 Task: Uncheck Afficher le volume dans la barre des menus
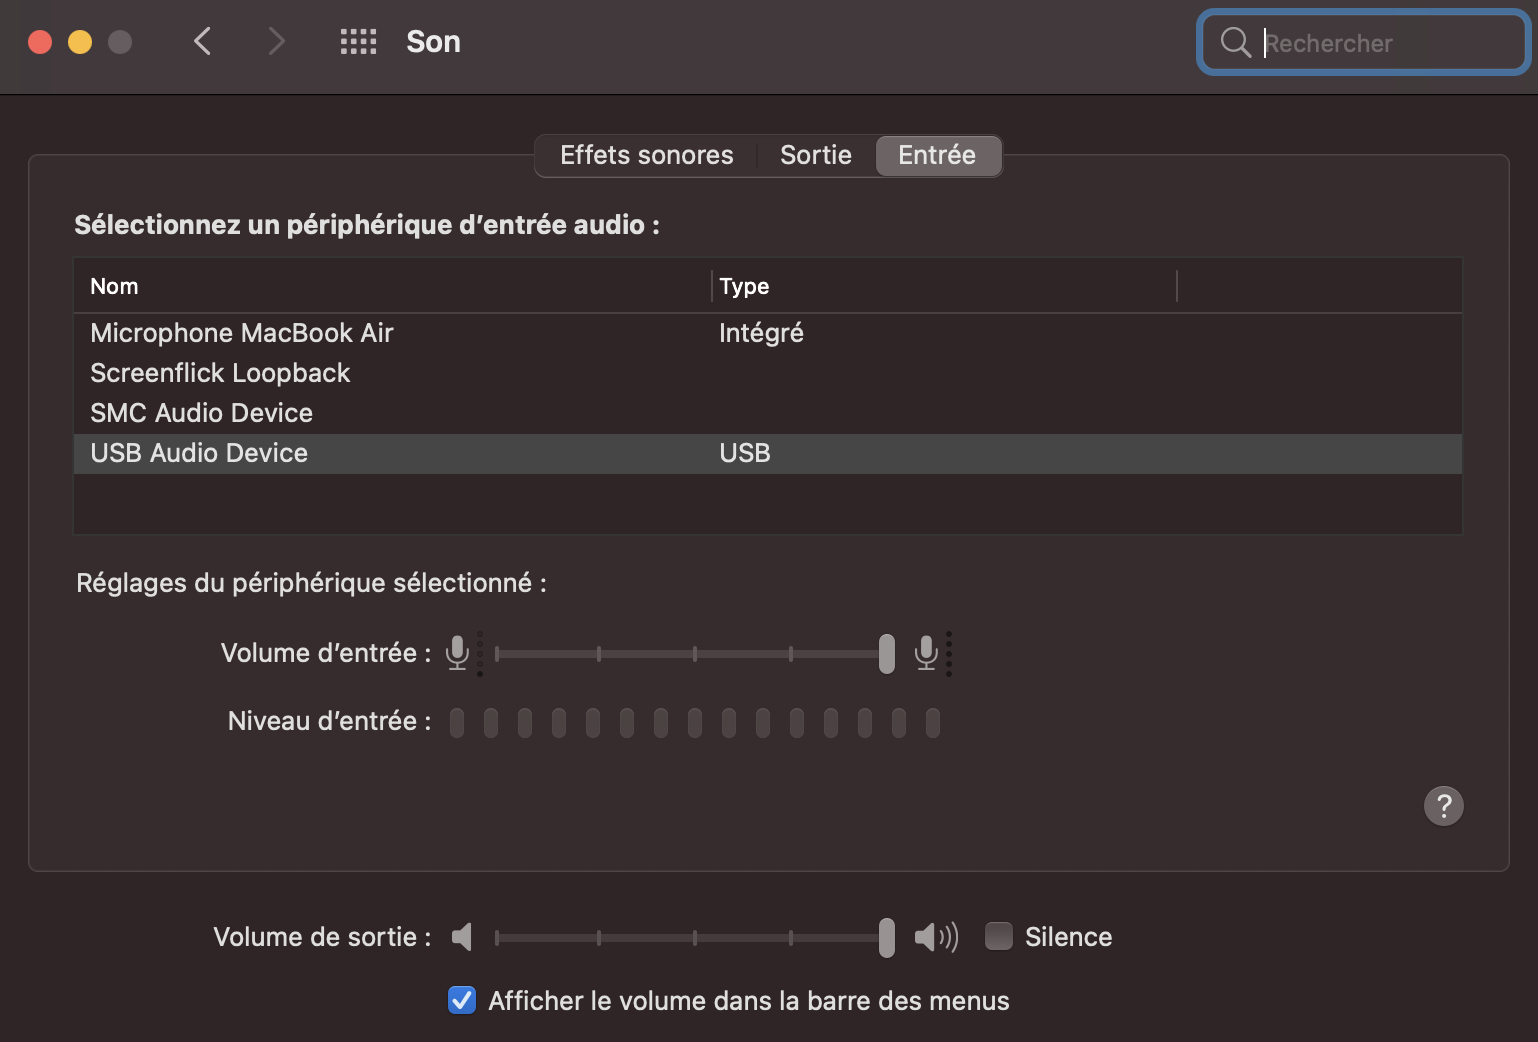click(x=462, y=1000)
